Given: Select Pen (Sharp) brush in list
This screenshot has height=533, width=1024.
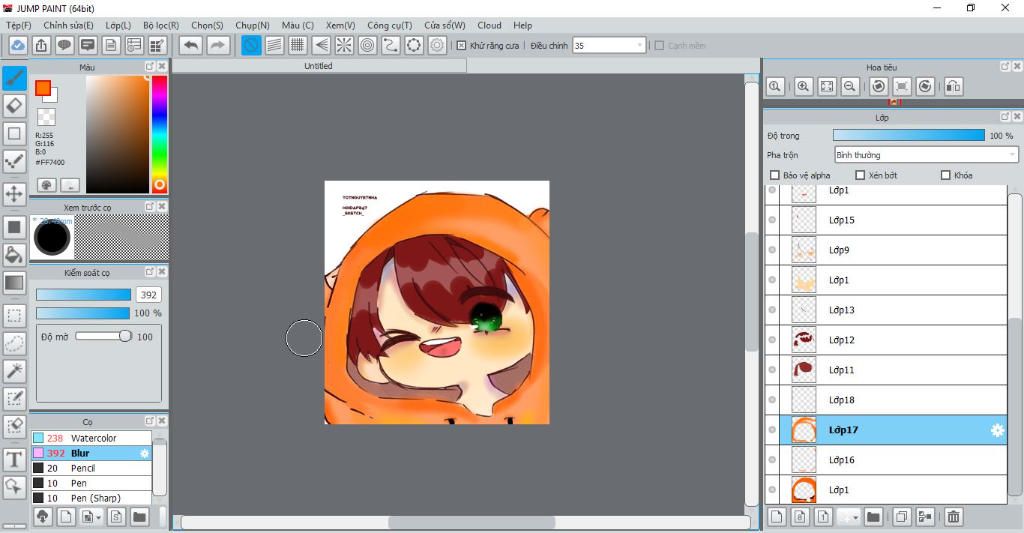Looking at the screenshot, I should click(91, 498).
